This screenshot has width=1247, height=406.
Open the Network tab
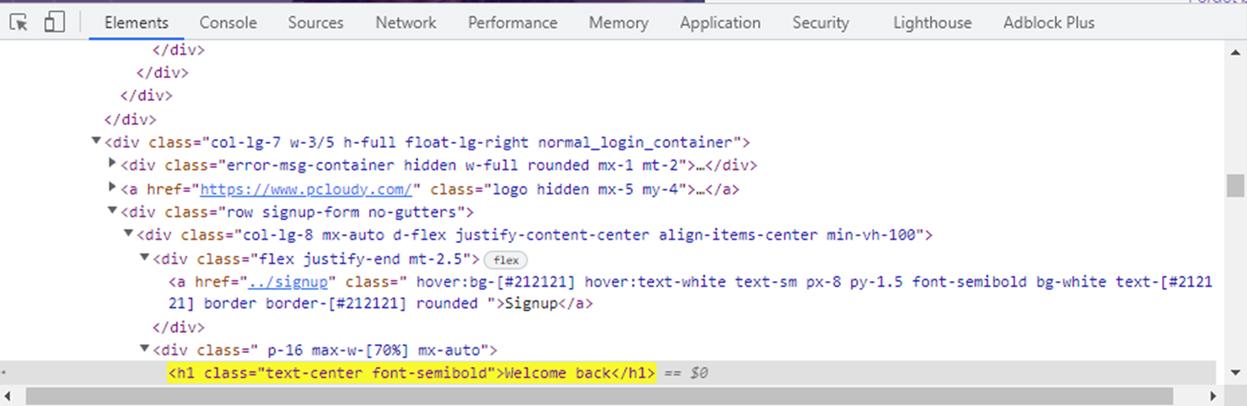pos(406,22)
